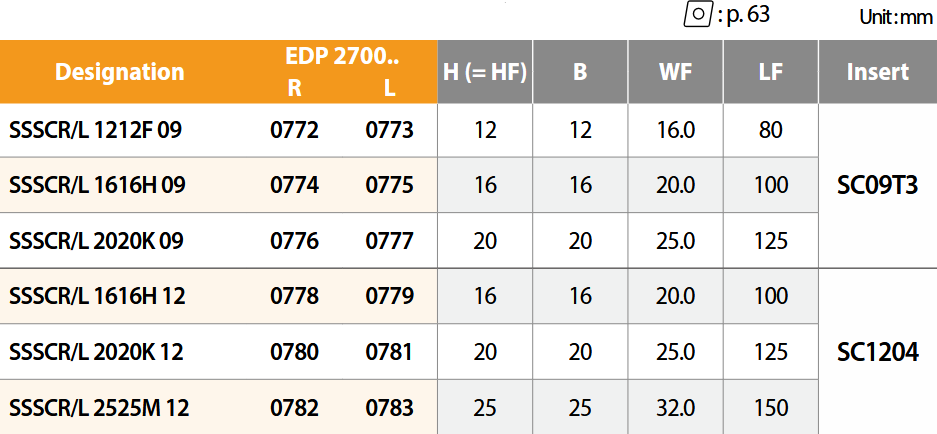Select EDP code 0775
The height and width of the screenshot is (434, 937).
point(389,185)
